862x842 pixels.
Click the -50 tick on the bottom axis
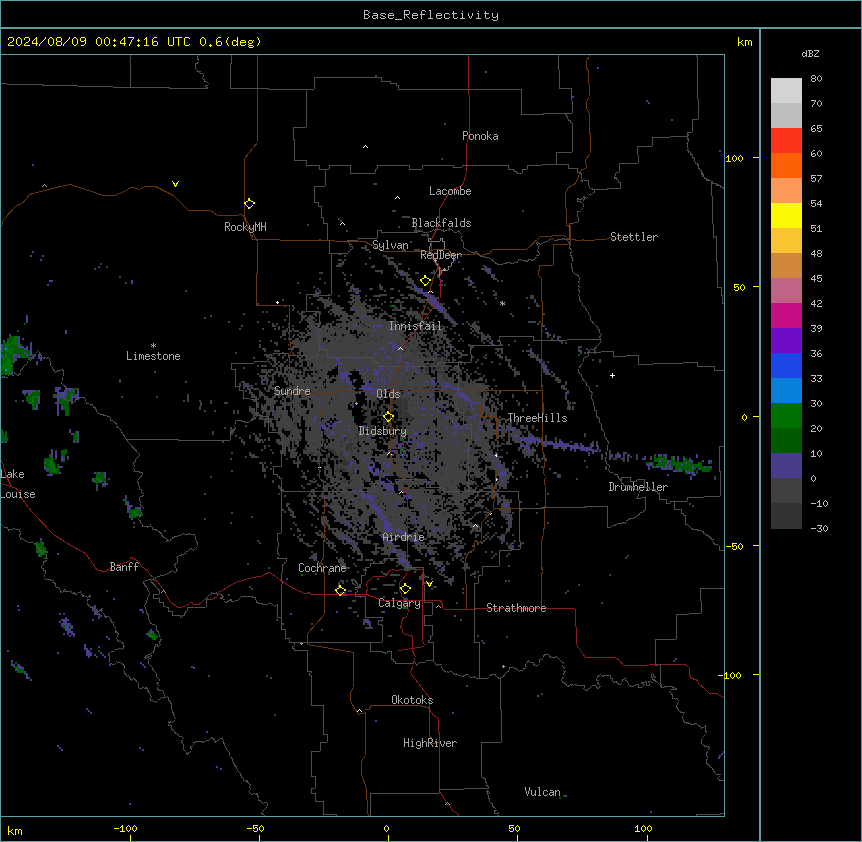(x=255, y=828)
